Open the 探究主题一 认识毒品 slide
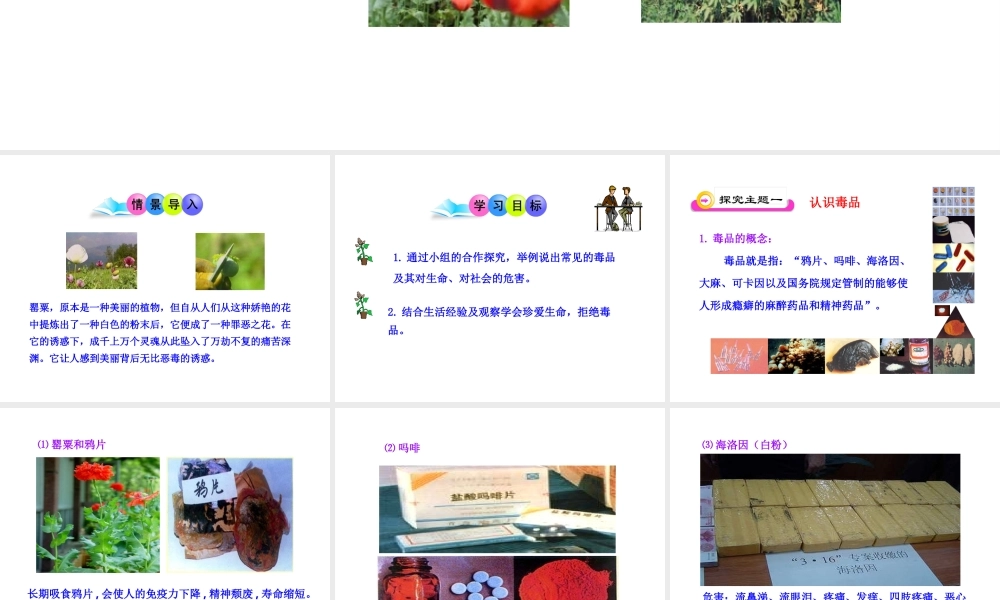This screenshot has width=1000, height=600. click(x=835, y=279)
